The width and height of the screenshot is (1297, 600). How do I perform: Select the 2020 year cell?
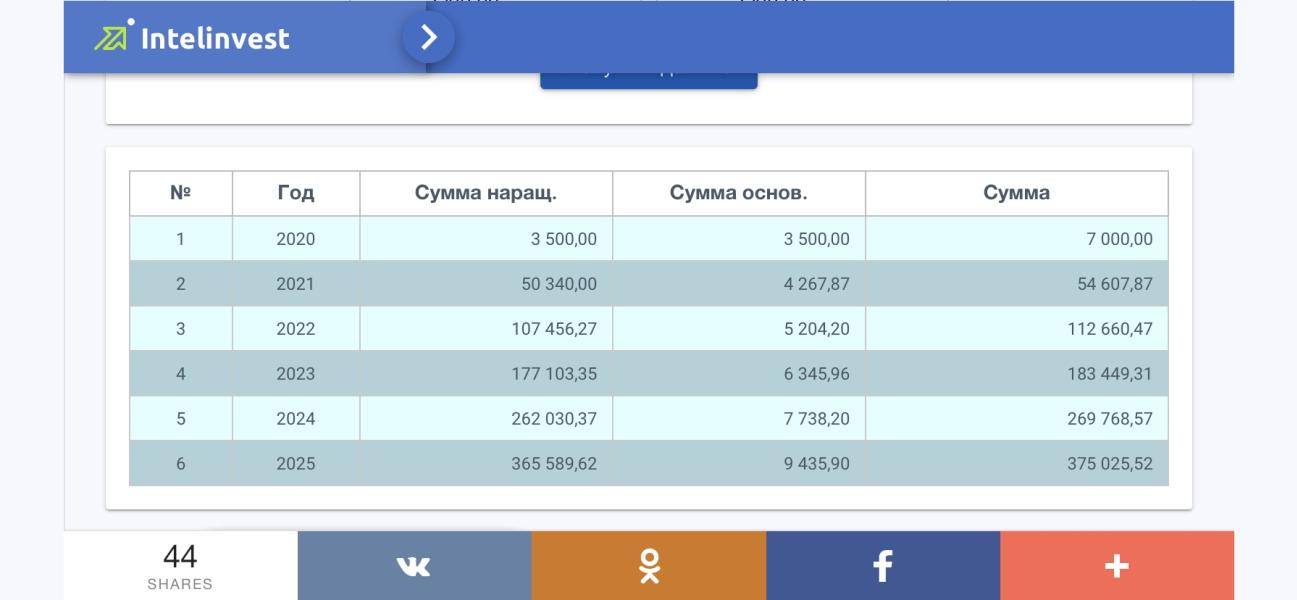(296, 239)
